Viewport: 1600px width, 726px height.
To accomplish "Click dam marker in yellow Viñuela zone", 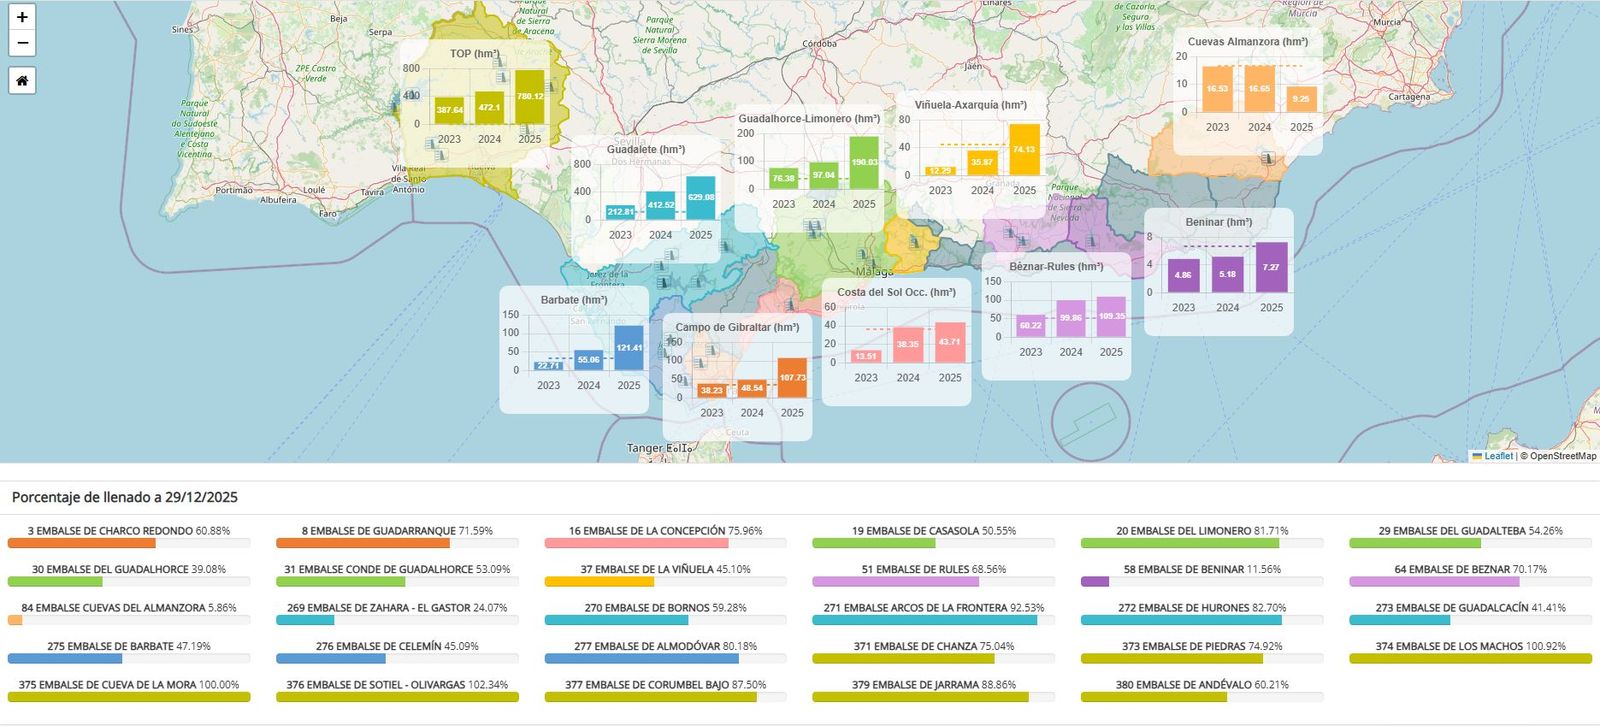I will click(x=914, y=241).
